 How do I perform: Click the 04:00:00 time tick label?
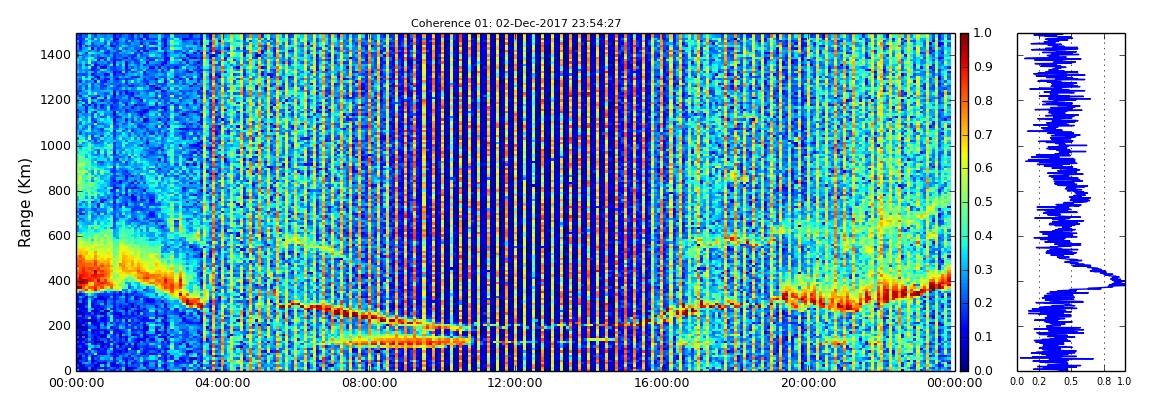(x=222, y=383)
